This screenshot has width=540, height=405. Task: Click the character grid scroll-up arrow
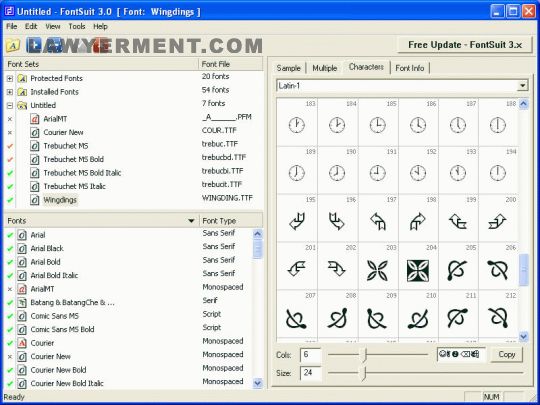point(523,104)
